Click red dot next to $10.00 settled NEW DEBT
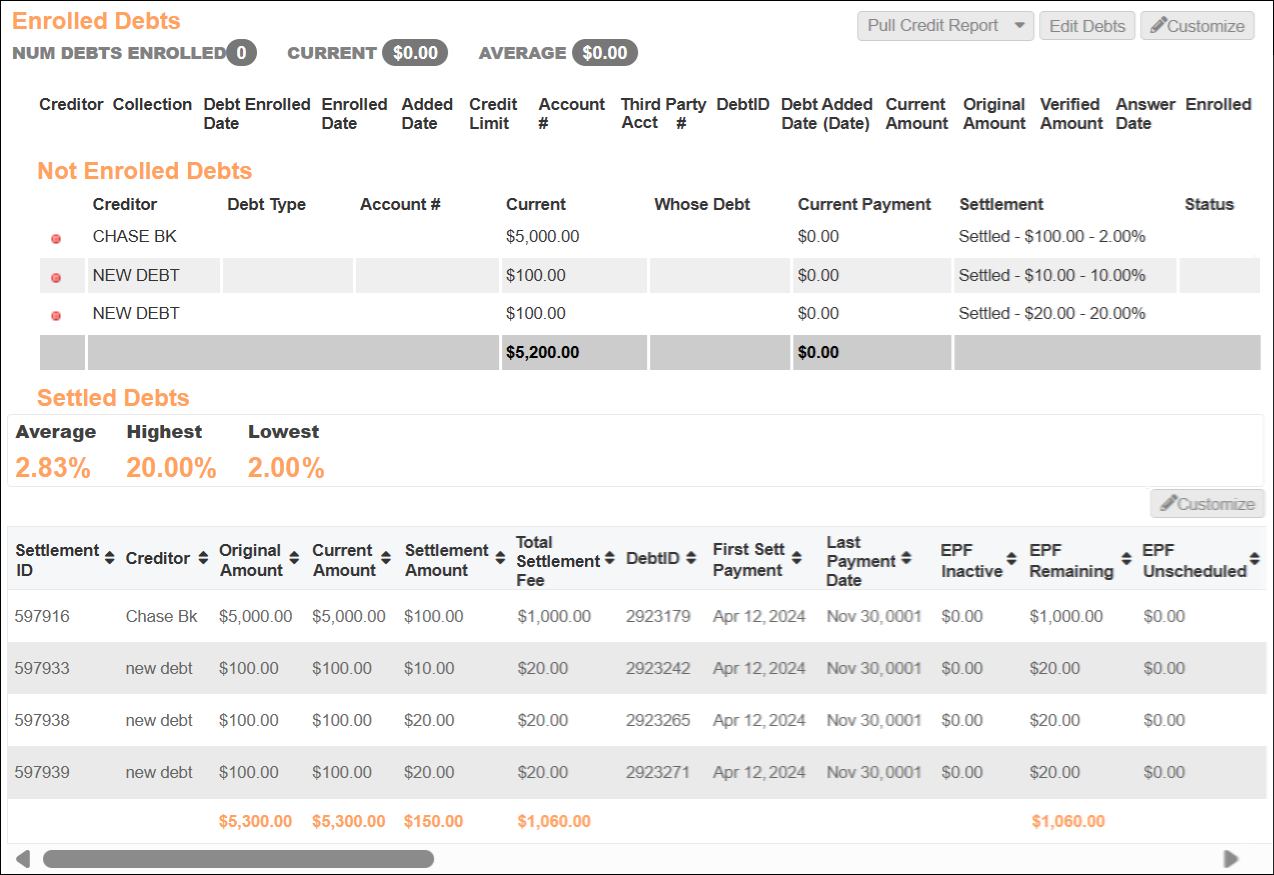The image size is (1274, 875). (x=56, y=278)
